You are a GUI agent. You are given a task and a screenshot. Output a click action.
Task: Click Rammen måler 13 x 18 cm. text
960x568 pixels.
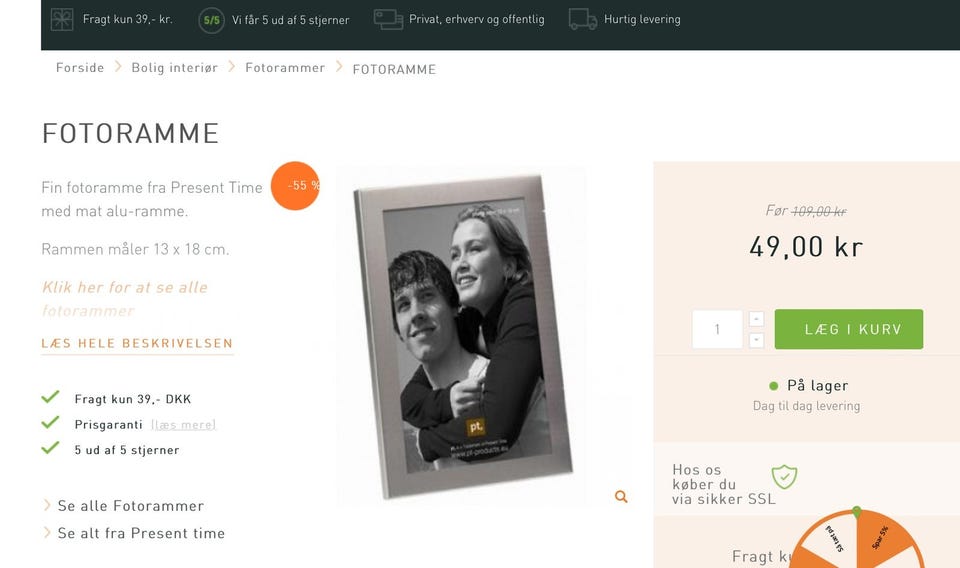[x=135, y=249]
